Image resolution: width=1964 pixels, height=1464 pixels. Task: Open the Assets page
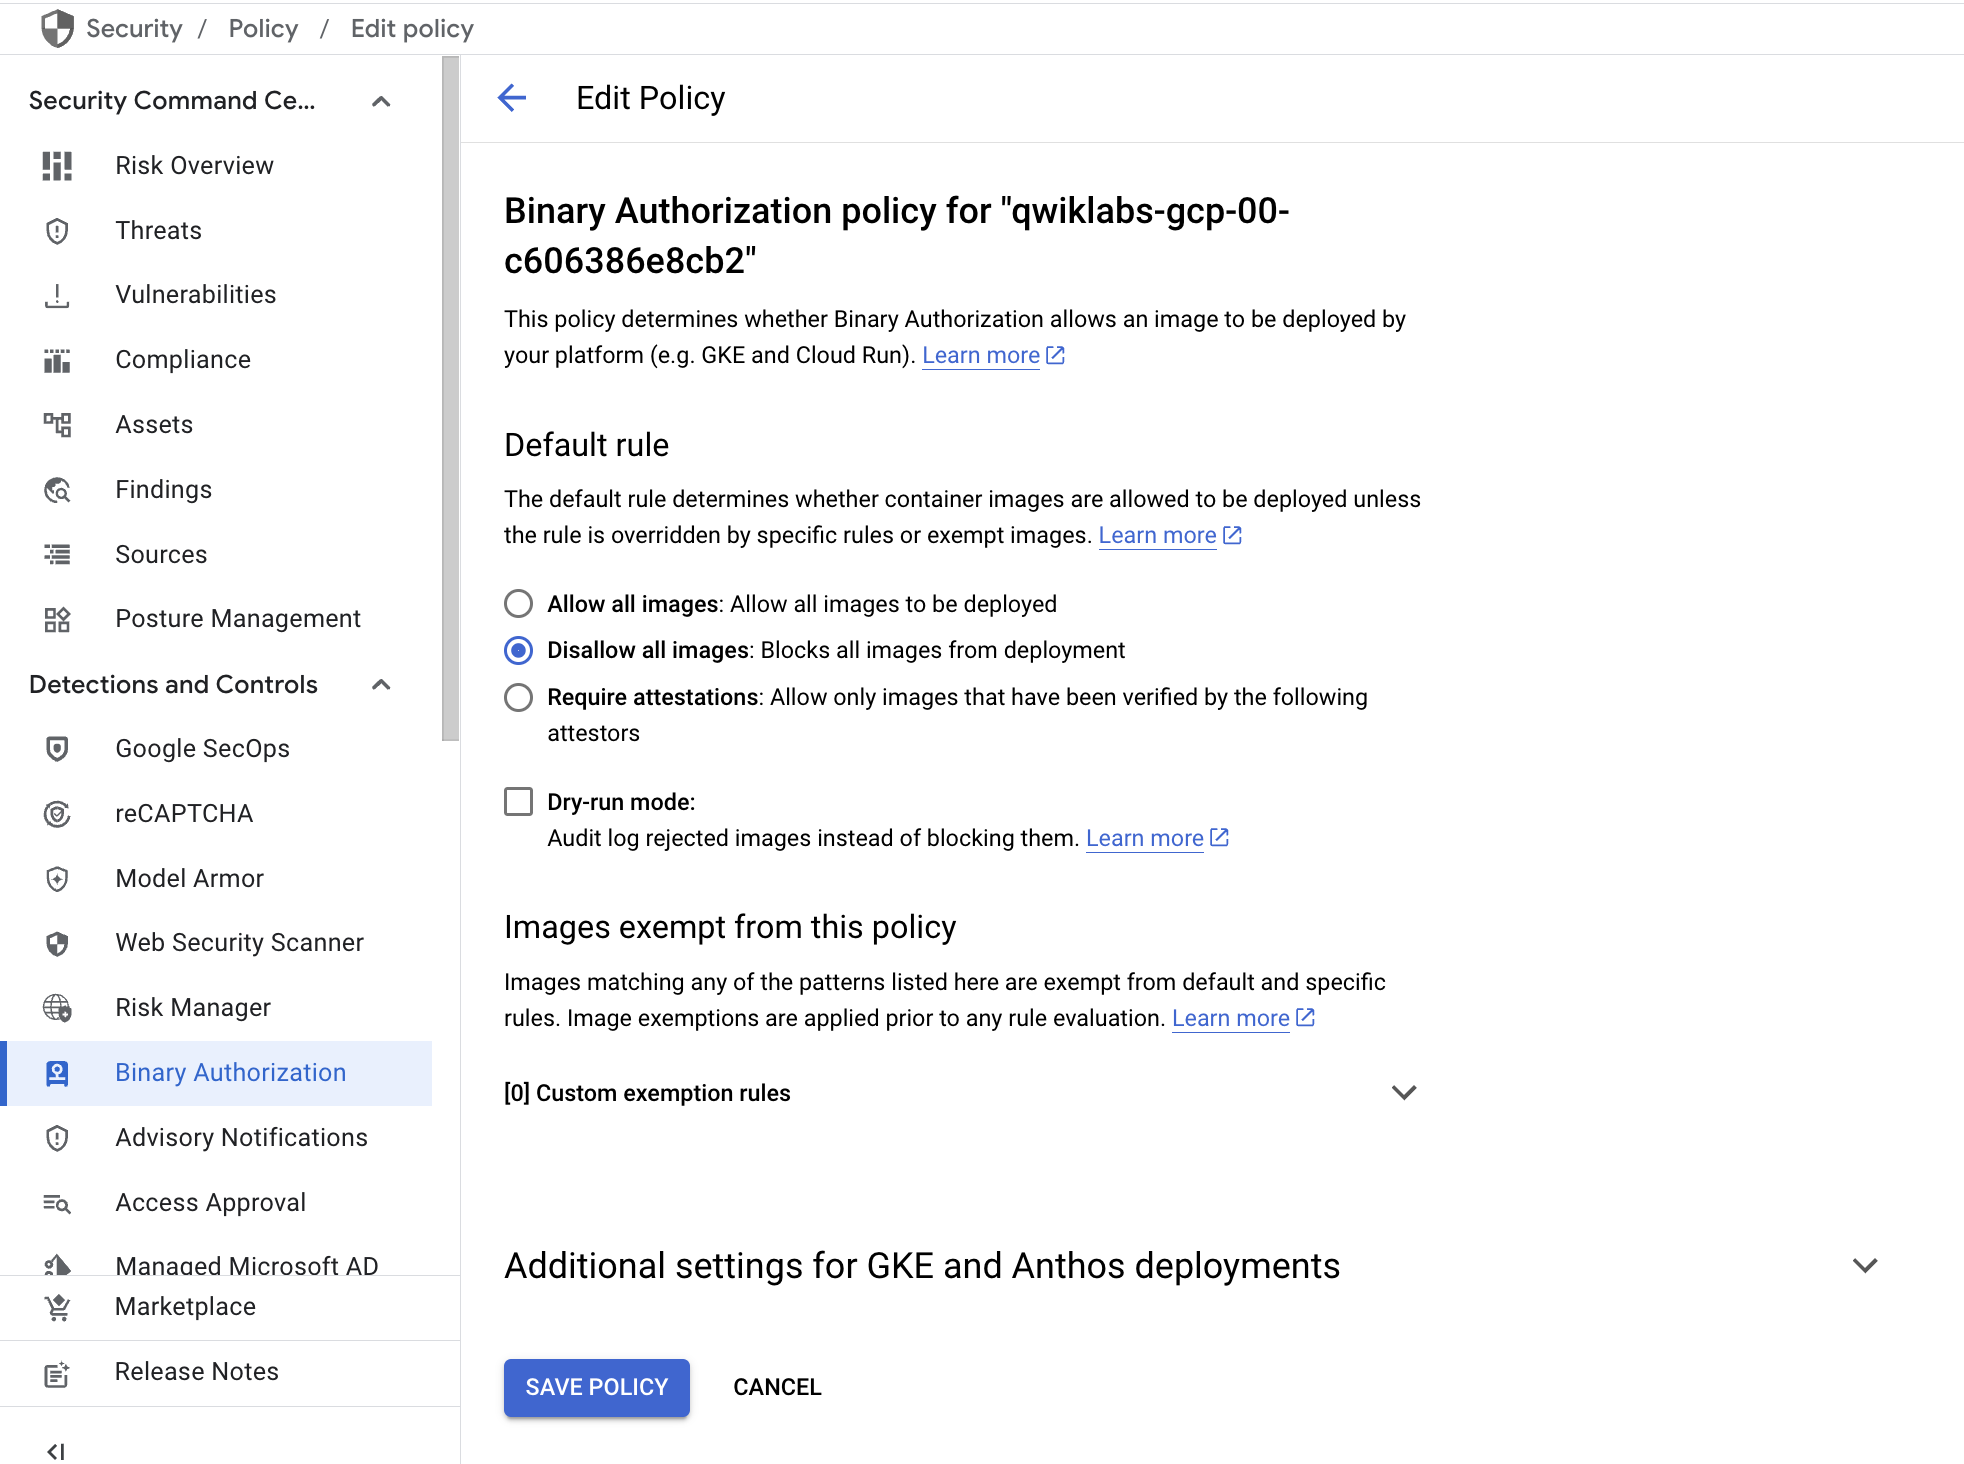(x=154, y=425)
